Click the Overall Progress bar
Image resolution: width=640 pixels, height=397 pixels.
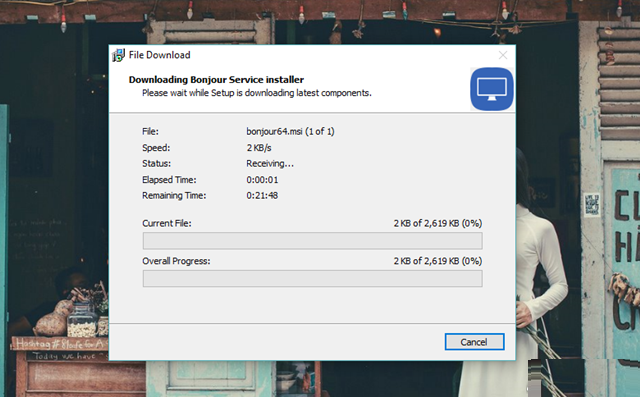pyautogui.click(x=312, y=278)
